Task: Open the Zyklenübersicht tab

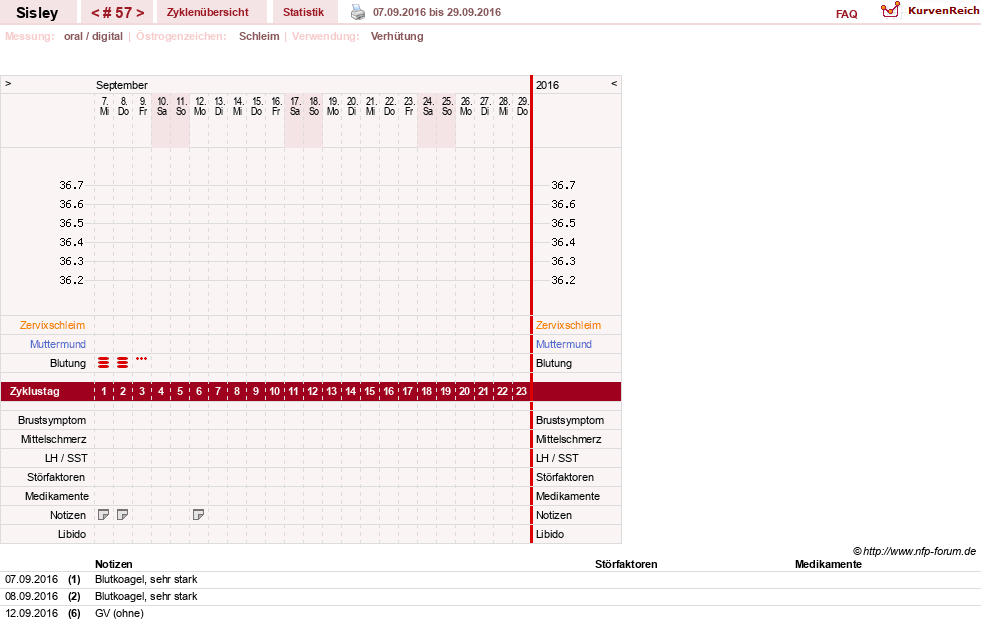Action: [x=208, y=12]
